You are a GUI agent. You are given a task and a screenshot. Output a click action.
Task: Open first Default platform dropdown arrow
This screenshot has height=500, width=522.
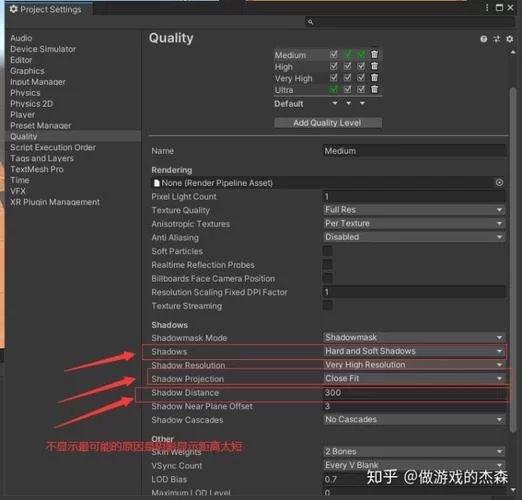click(335, 103)
